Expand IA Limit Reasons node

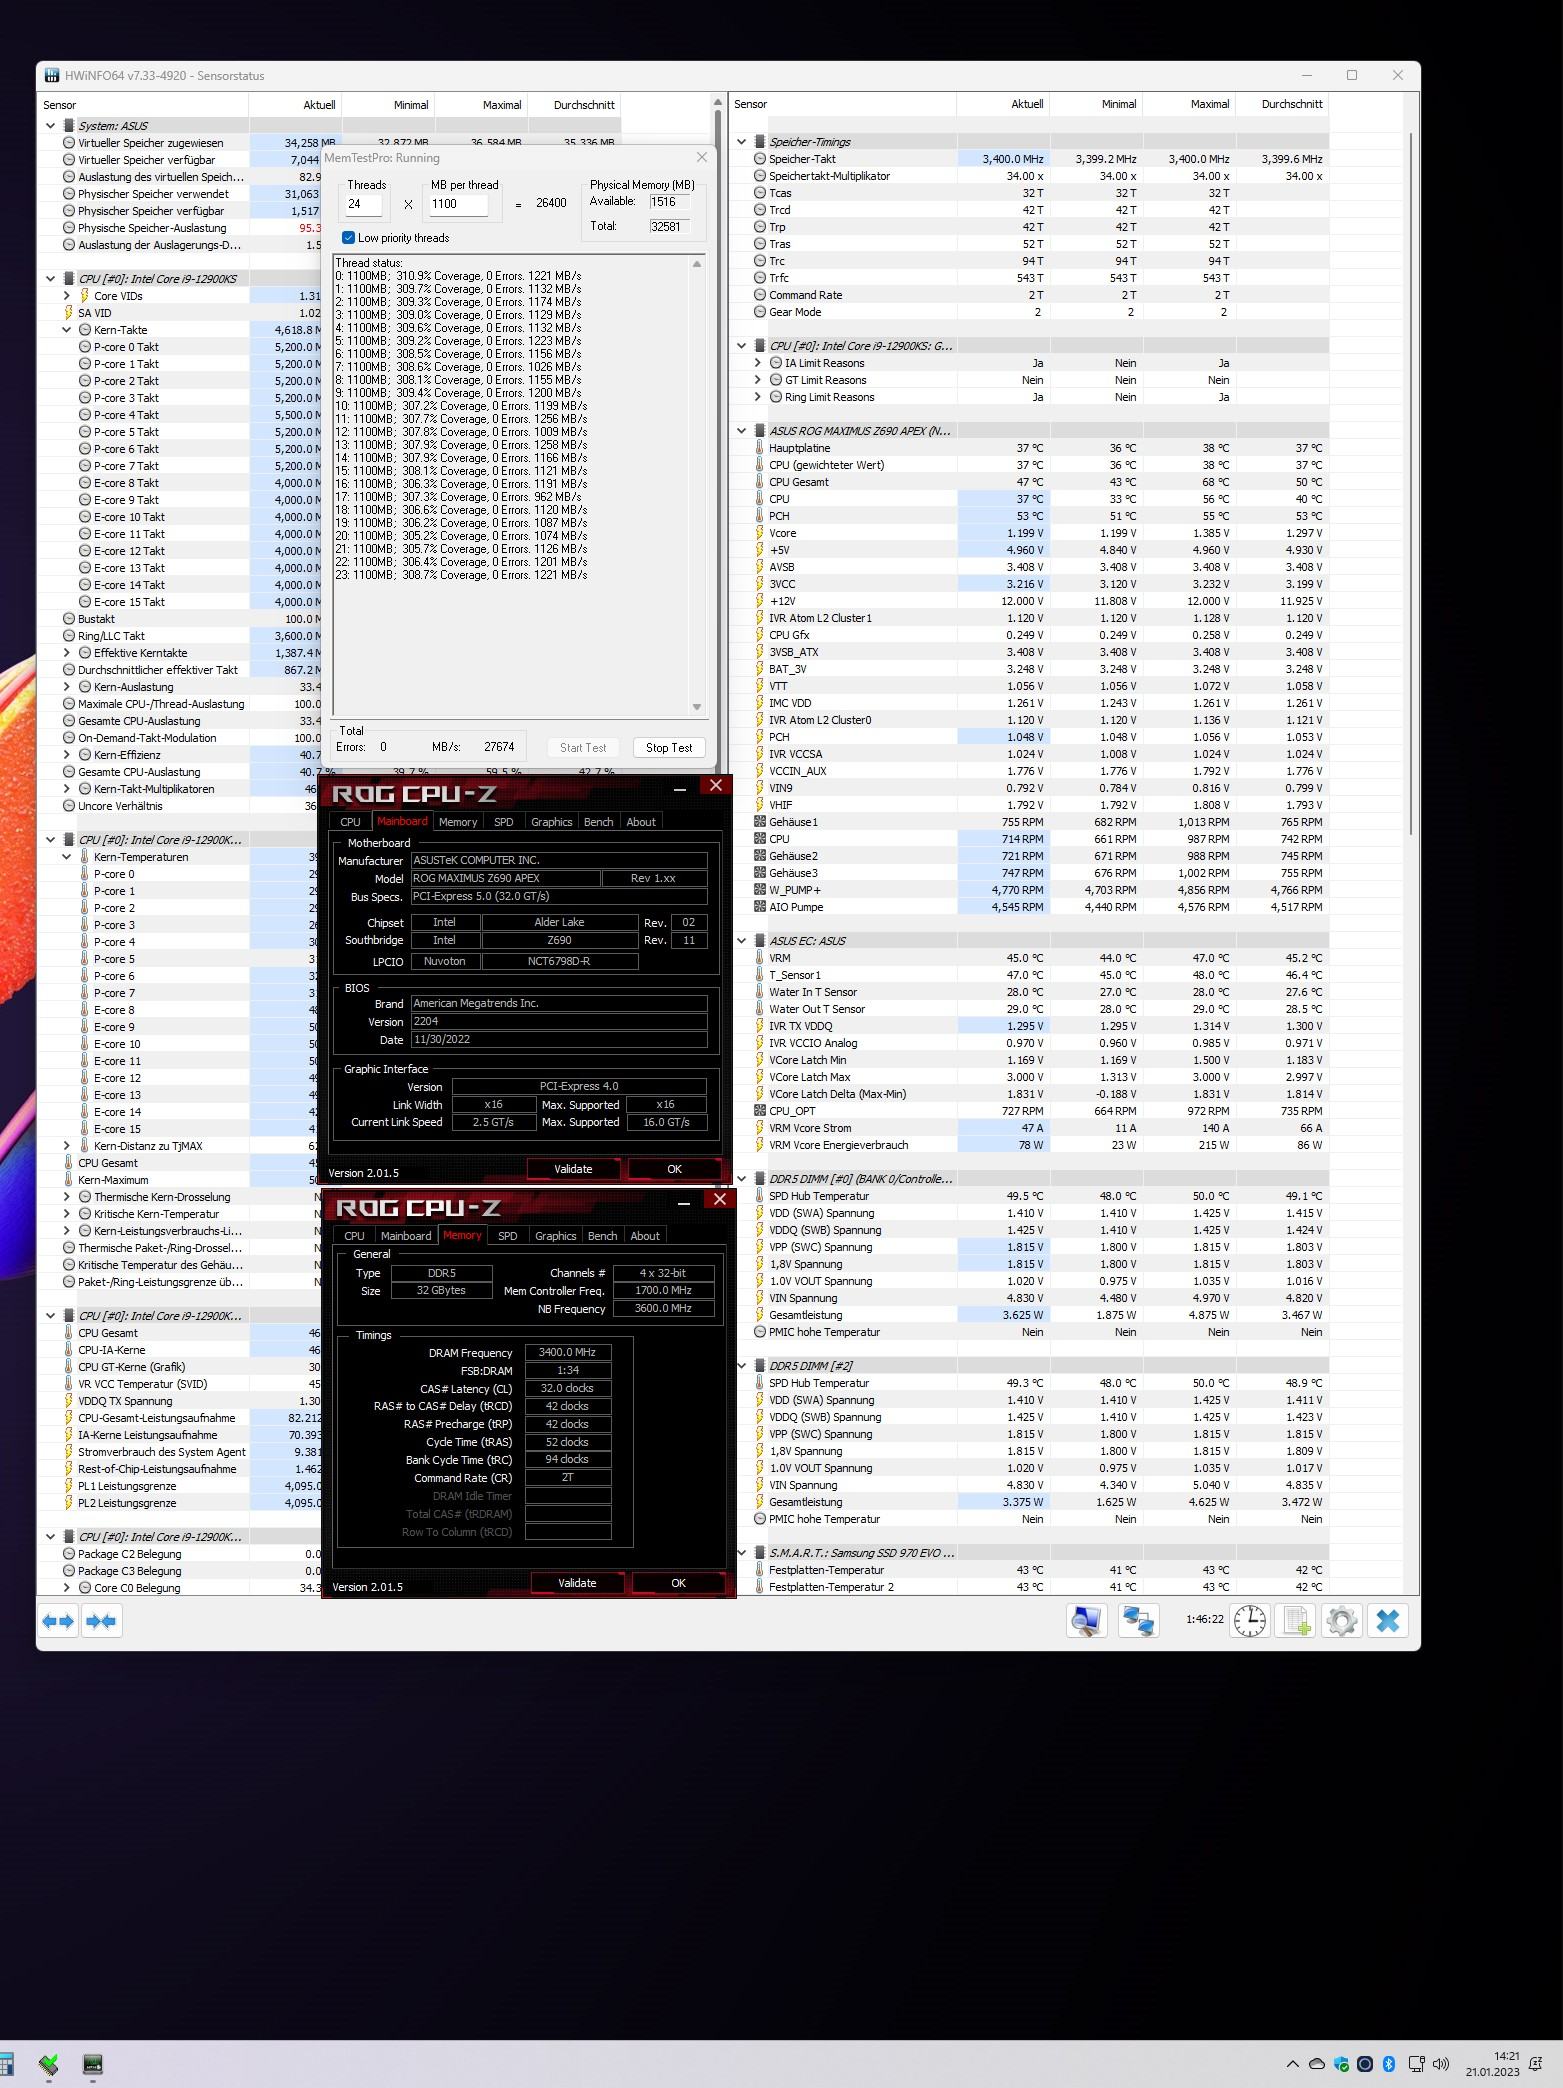[757, 363]
